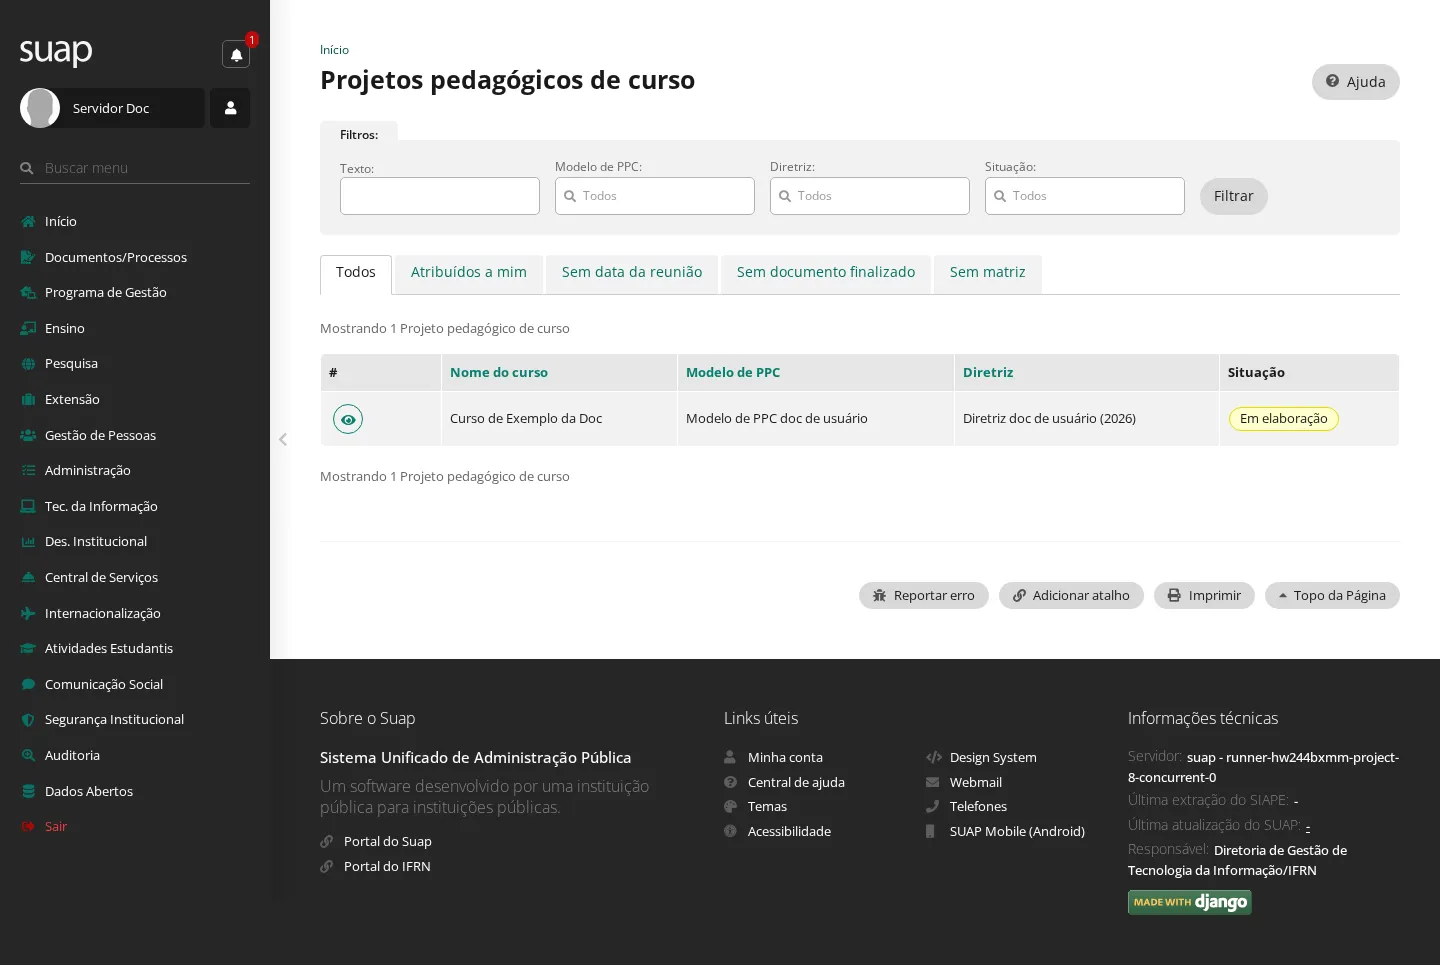Open Temas footer link
Image resolution: width=1440 pixels, height=965 pixels.
click(767, 807)
